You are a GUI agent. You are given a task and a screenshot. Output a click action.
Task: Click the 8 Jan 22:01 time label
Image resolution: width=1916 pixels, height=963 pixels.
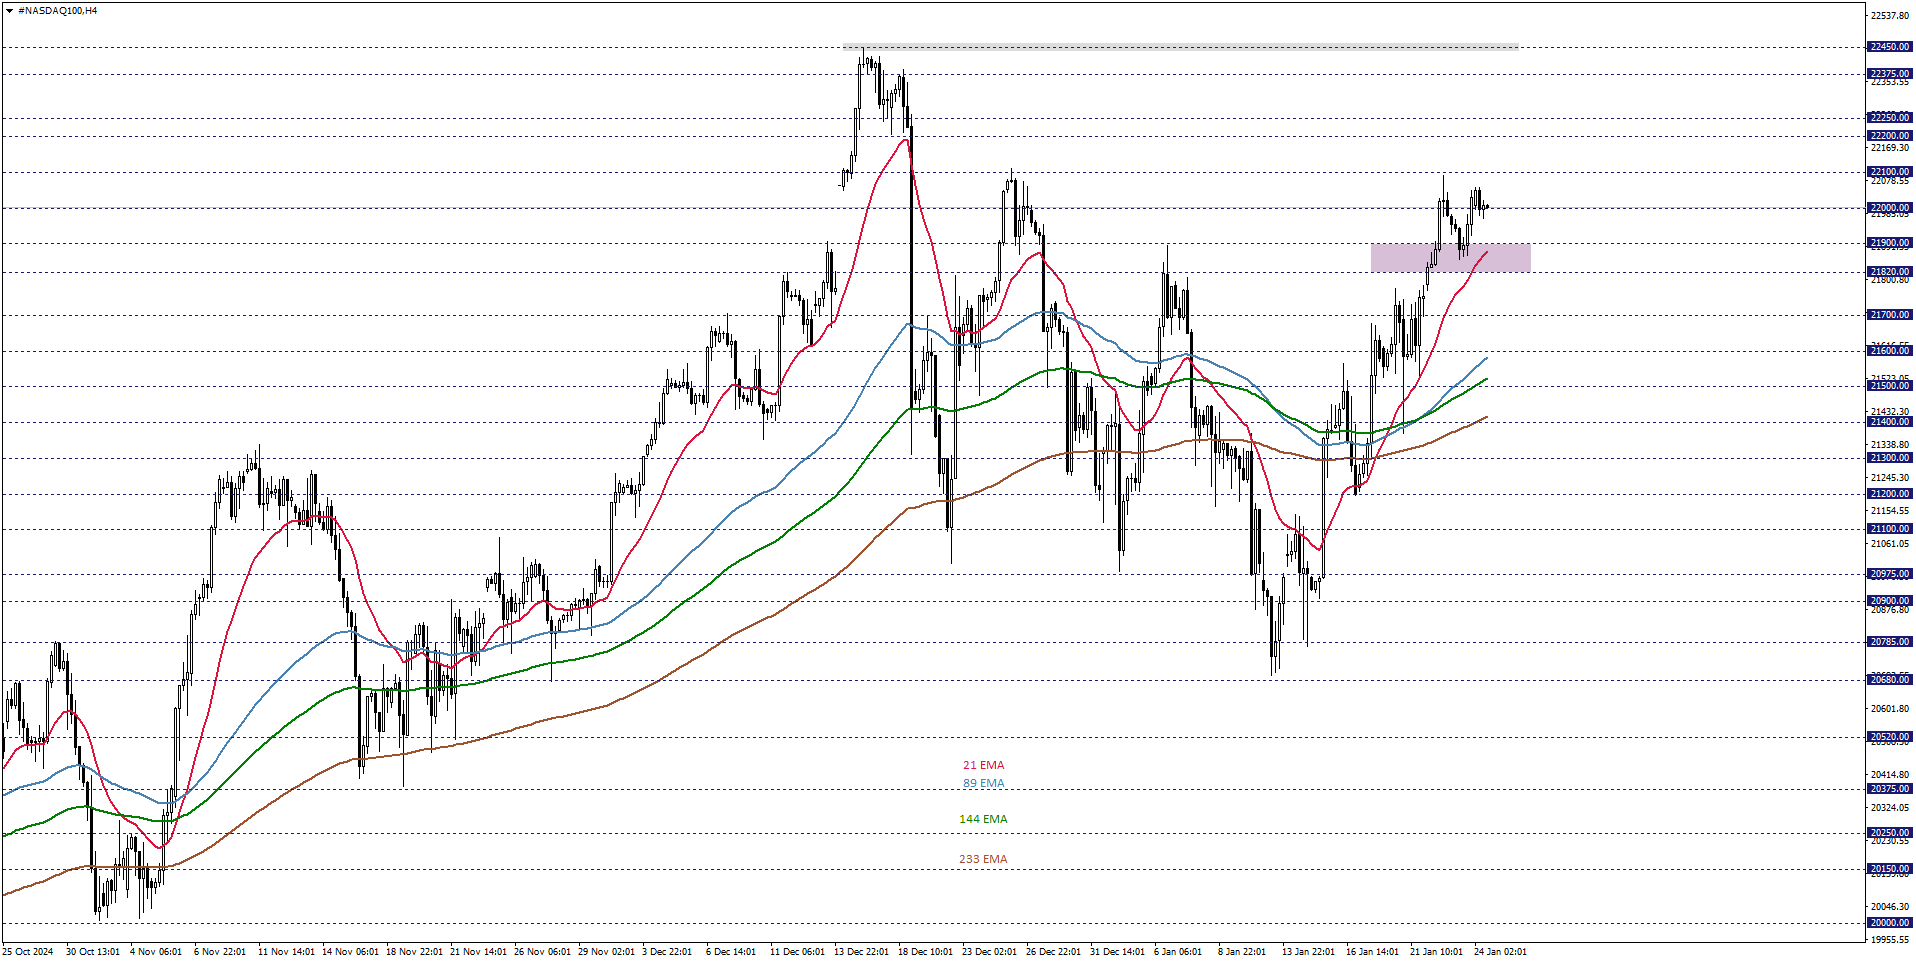(1242, 952)
